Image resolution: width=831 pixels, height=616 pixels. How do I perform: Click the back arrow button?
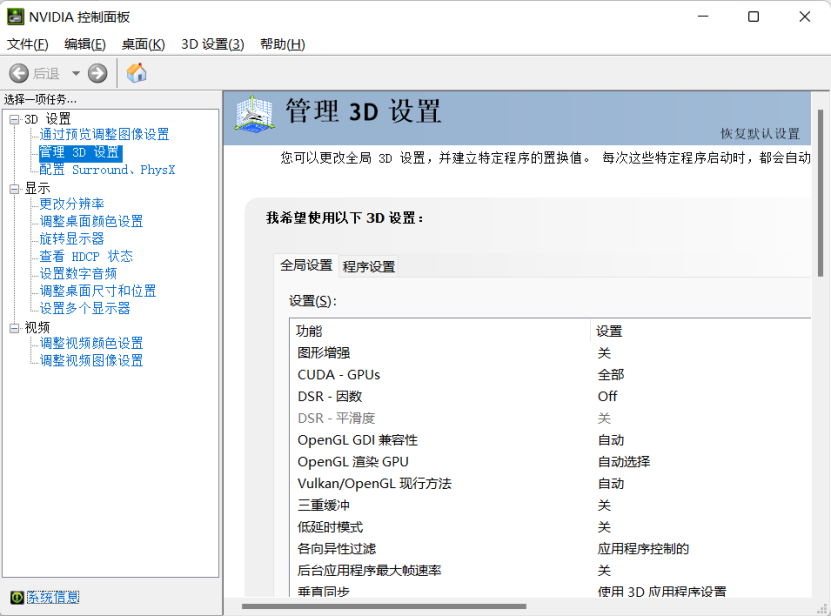point(19,73)
